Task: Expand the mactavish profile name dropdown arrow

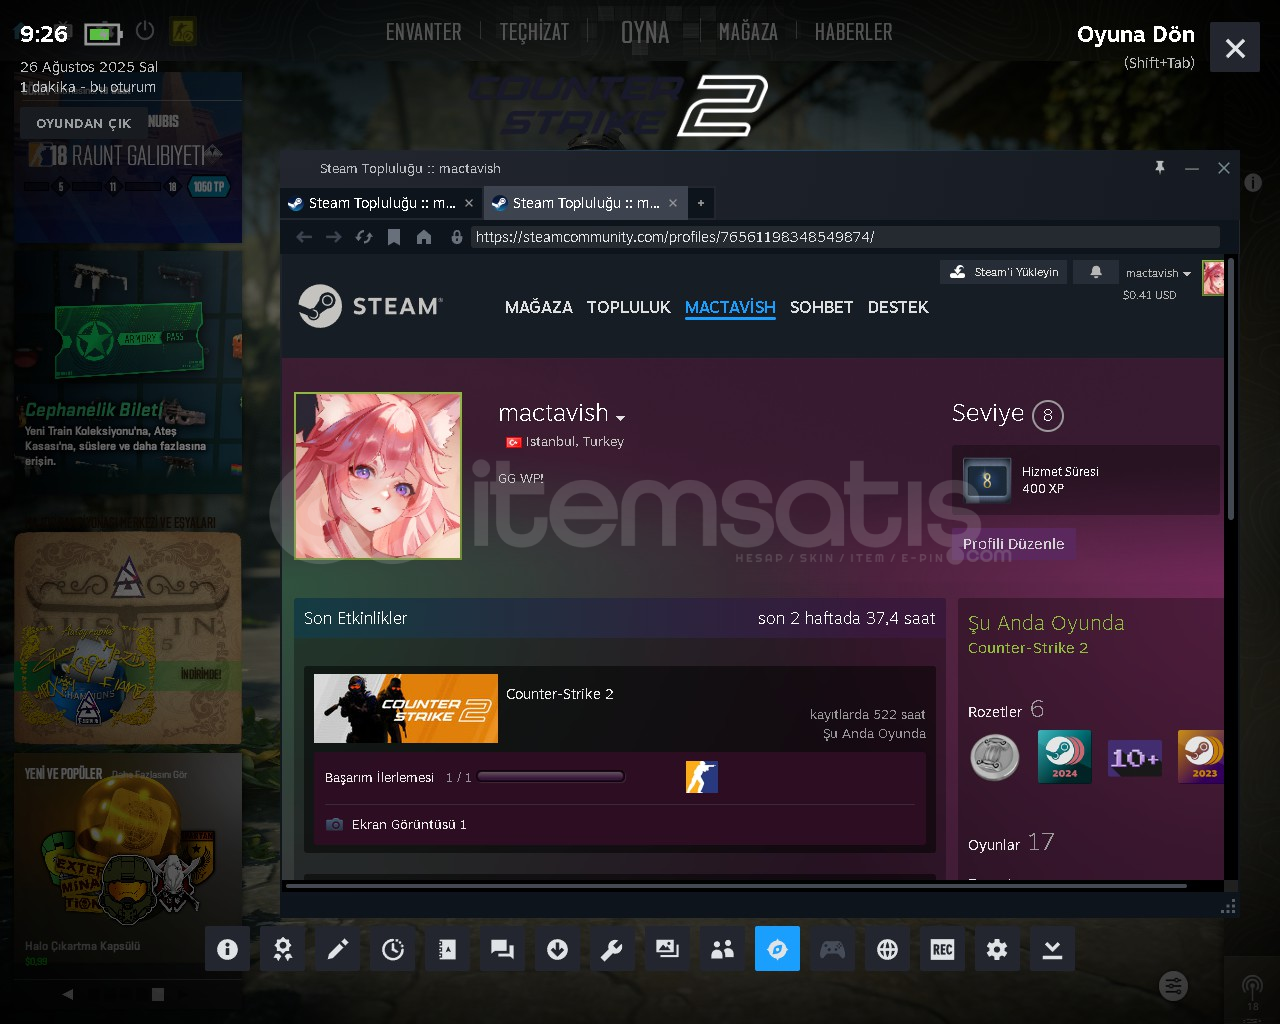Action: coord(620,417)
